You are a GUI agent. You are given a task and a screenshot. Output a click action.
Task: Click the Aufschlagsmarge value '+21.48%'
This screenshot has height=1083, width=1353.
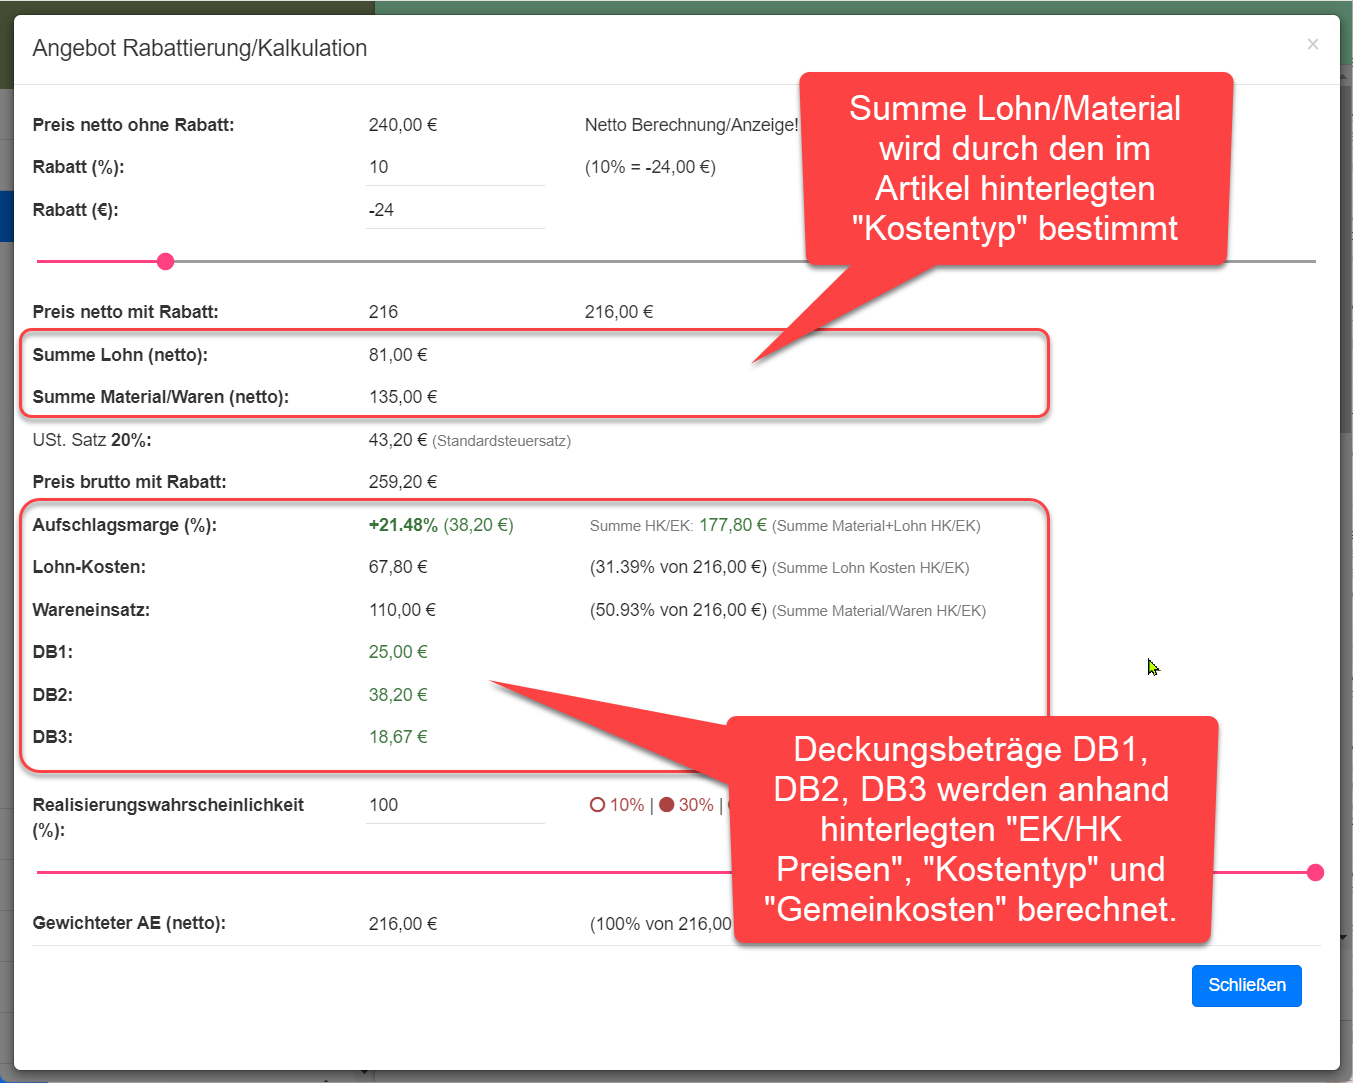tap(403, 525)
